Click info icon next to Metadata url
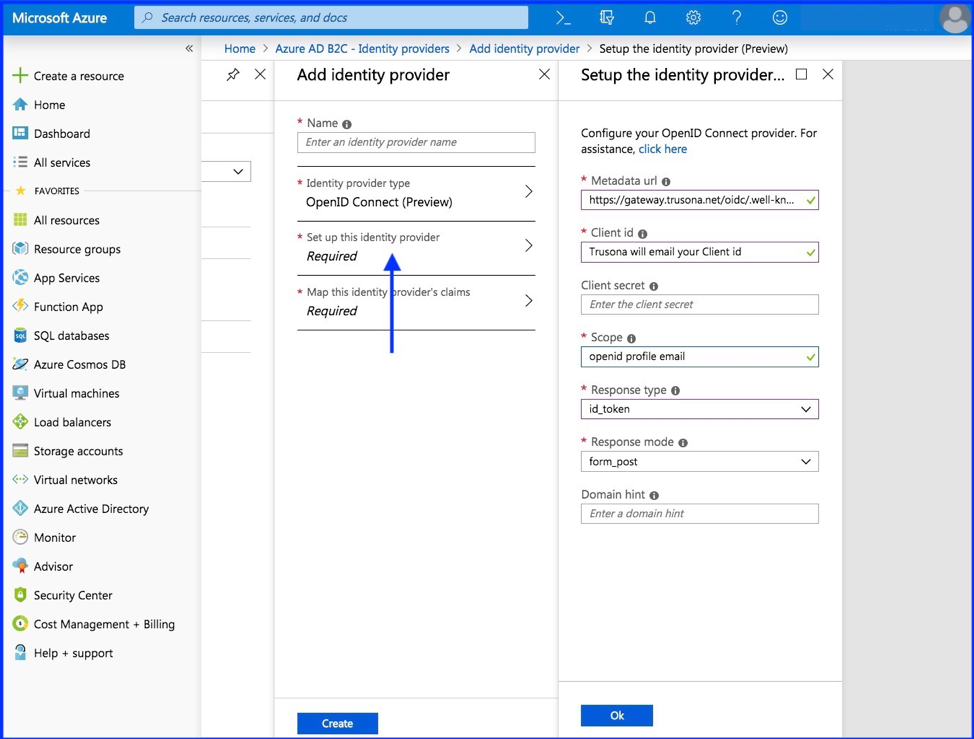Image resolution: width=974 pixels, height=739 pixels. (x=666, y=182)
